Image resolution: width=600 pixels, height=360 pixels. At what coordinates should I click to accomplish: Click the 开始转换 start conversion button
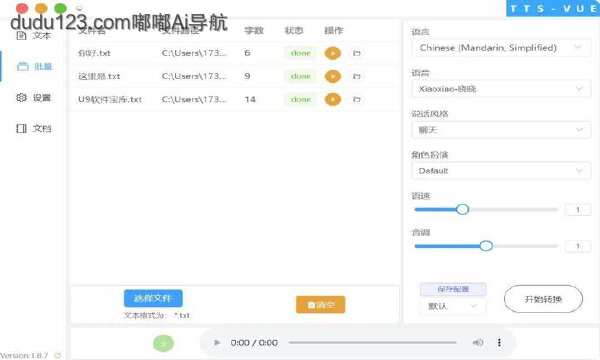point(543,299)
